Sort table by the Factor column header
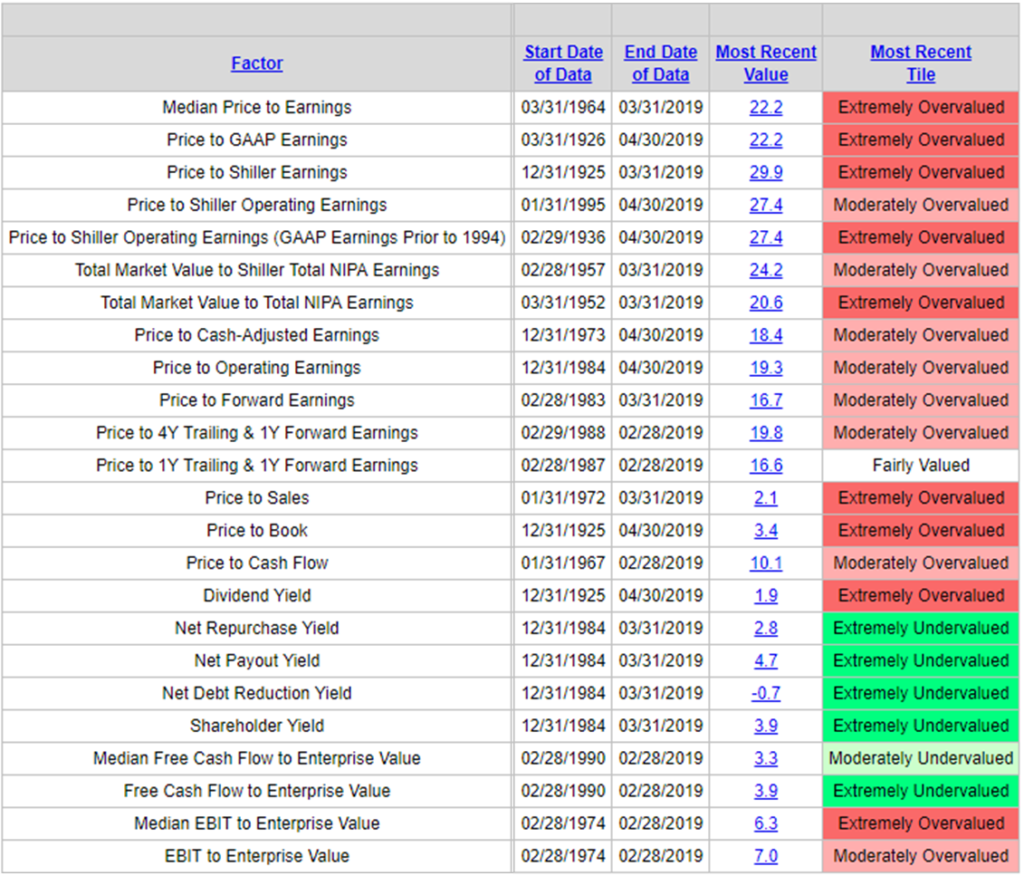1024x876 pixels. pyautogui.click(x=257, y=63)
